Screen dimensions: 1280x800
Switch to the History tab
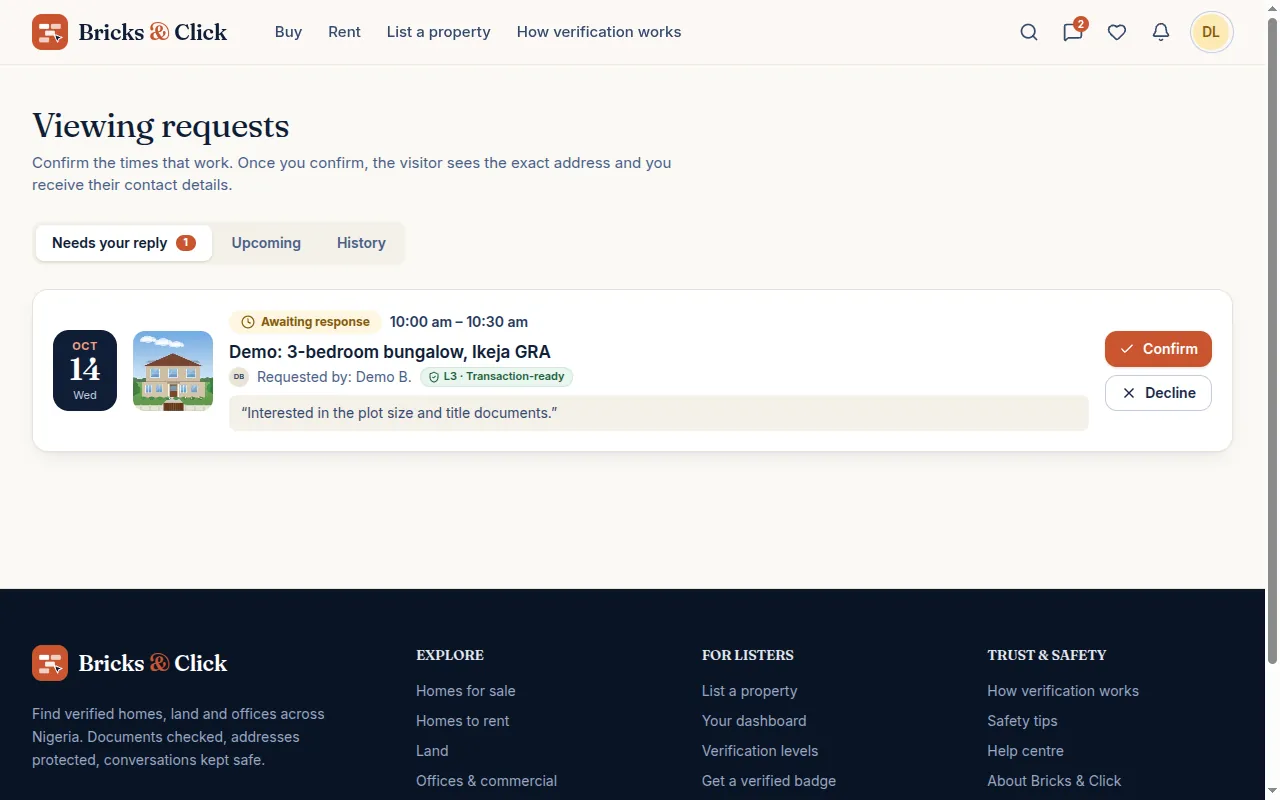[361, 243]
